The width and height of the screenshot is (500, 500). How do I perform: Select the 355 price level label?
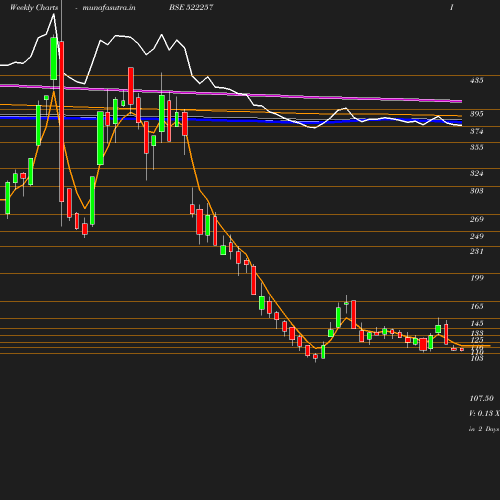click(476, 147)
